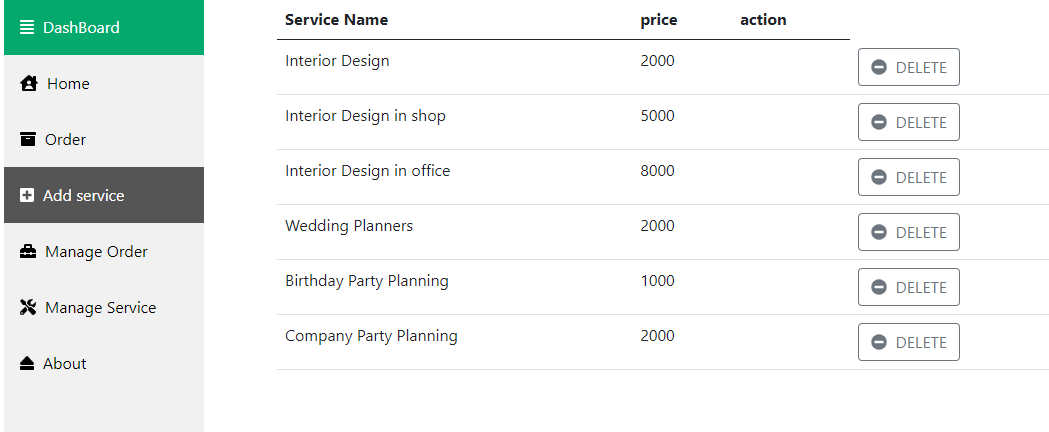The width and height of the screenshot is (1049, 432).
Task: Delete the Company Party Planning service
Action: pyautogui.click(x=909, y=342)
